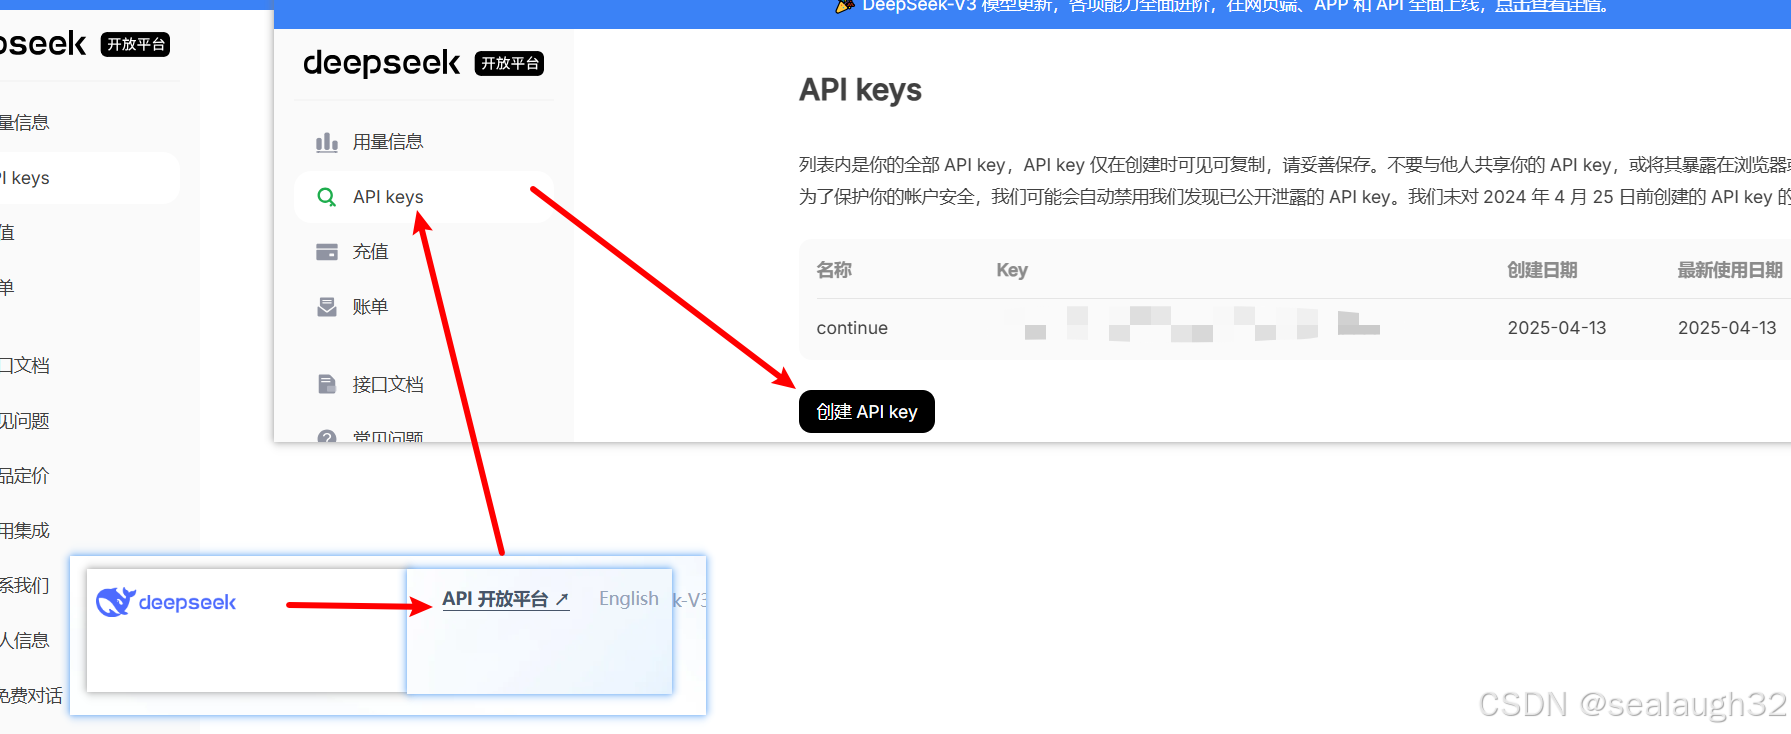Viewport: 1791px width, 734px height.
Task: Click the 'continue' key name cell
Action: [x=852, y=328]
